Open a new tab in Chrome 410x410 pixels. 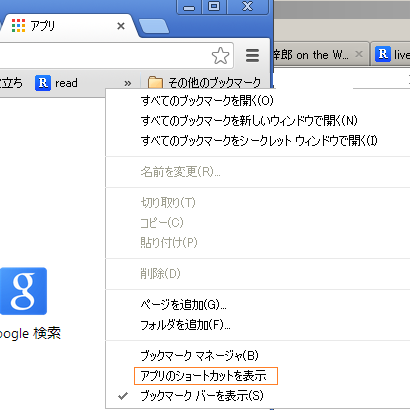tap(154, 26)
